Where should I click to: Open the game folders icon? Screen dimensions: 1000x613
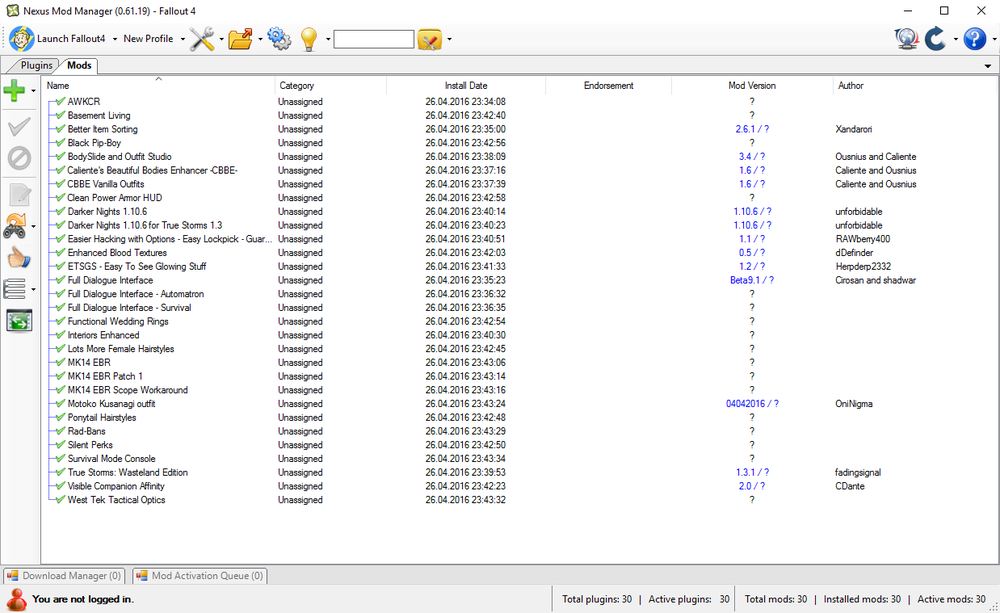[240, 39]
